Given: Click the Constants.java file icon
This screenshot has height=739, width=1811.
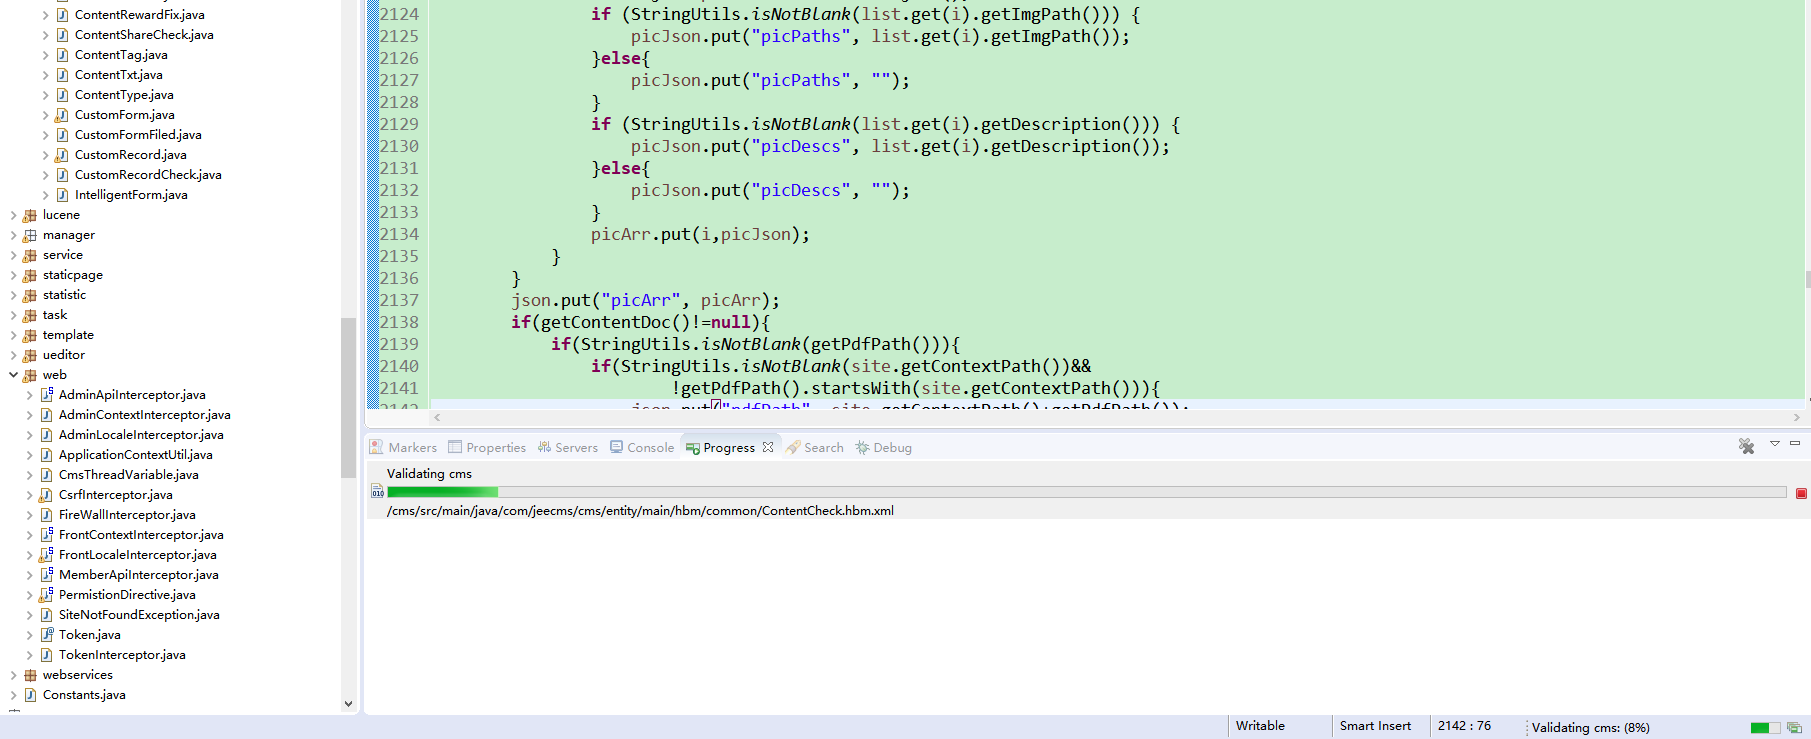Looking at the screenshot, I should click(30, 695).
